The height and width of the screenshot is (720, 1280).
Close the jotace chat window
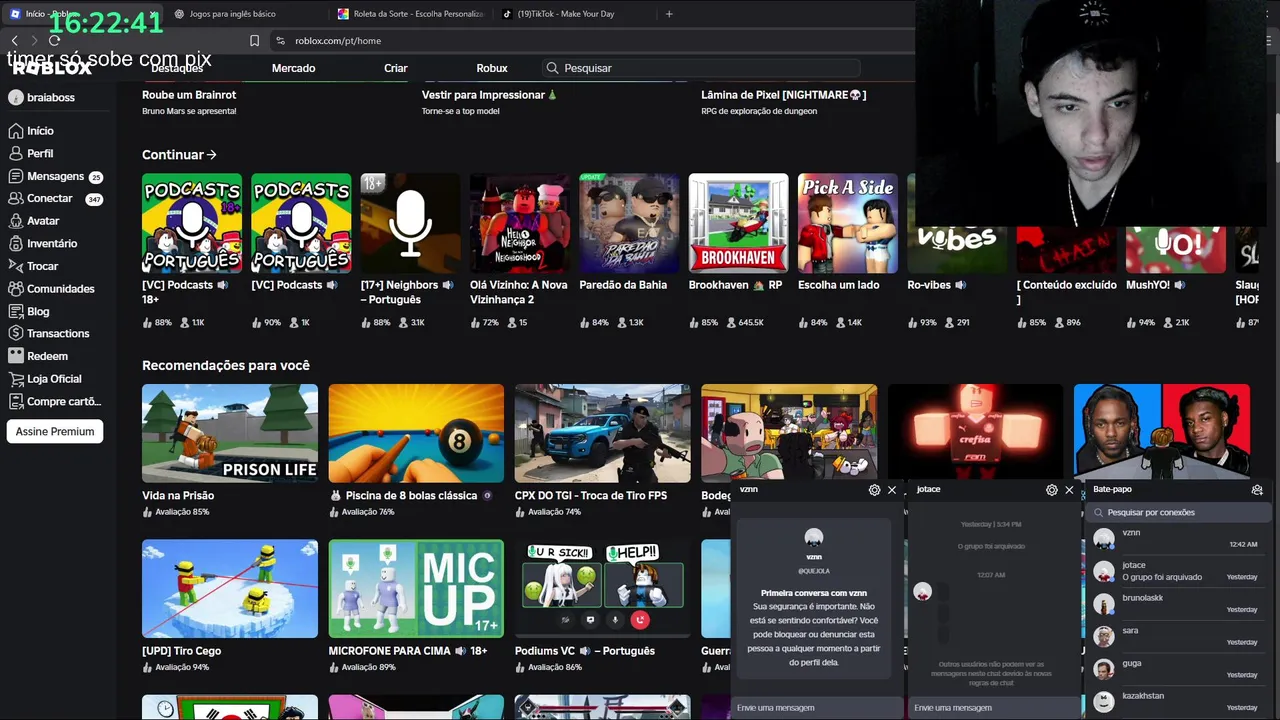coord(1069,490)
